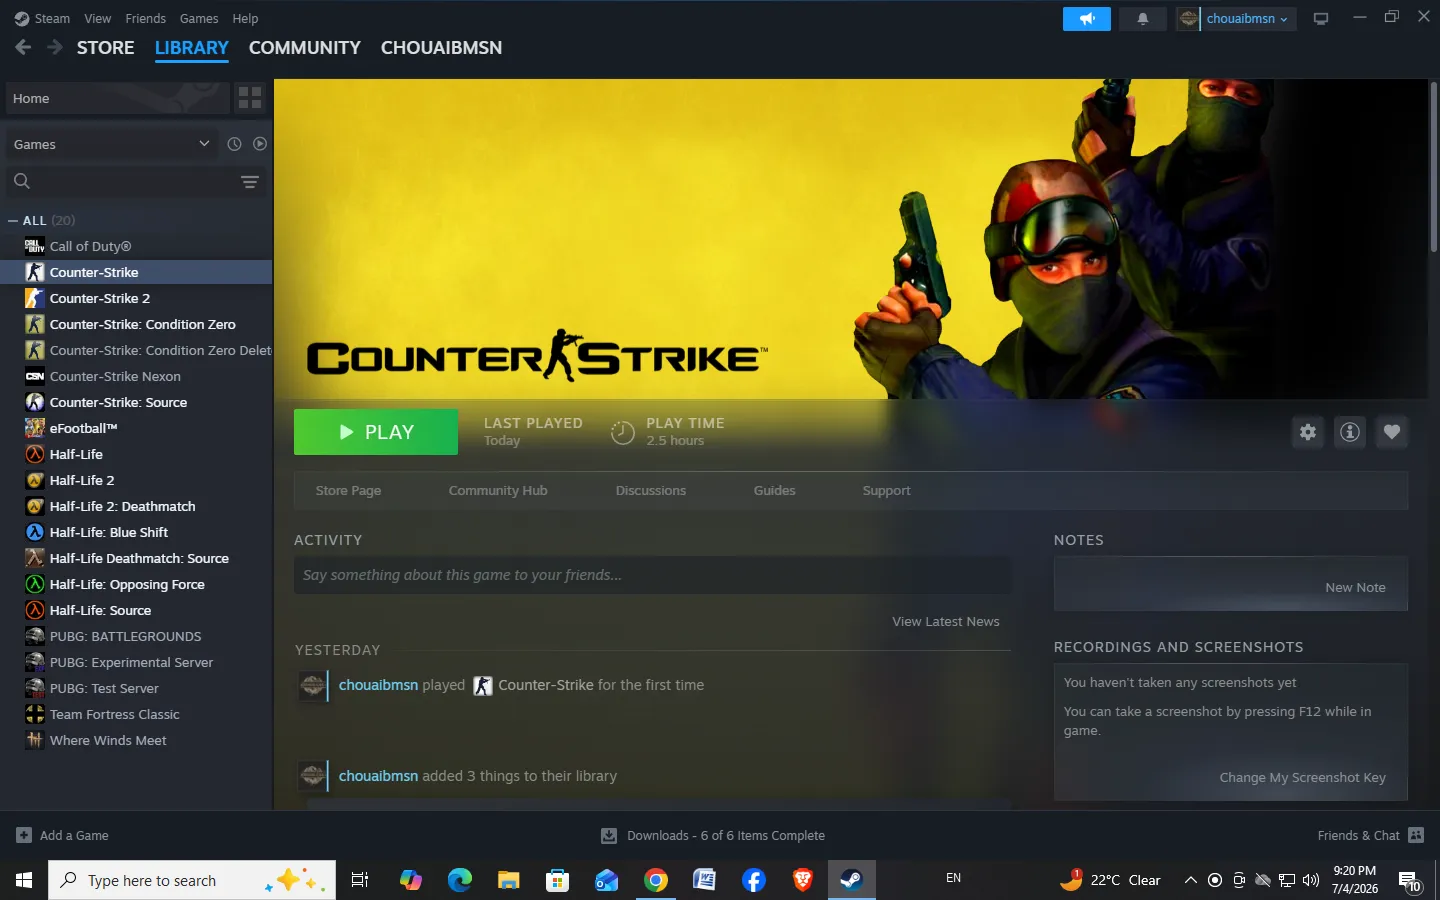
Task: Create a New Note
Action: point(1356,587)
